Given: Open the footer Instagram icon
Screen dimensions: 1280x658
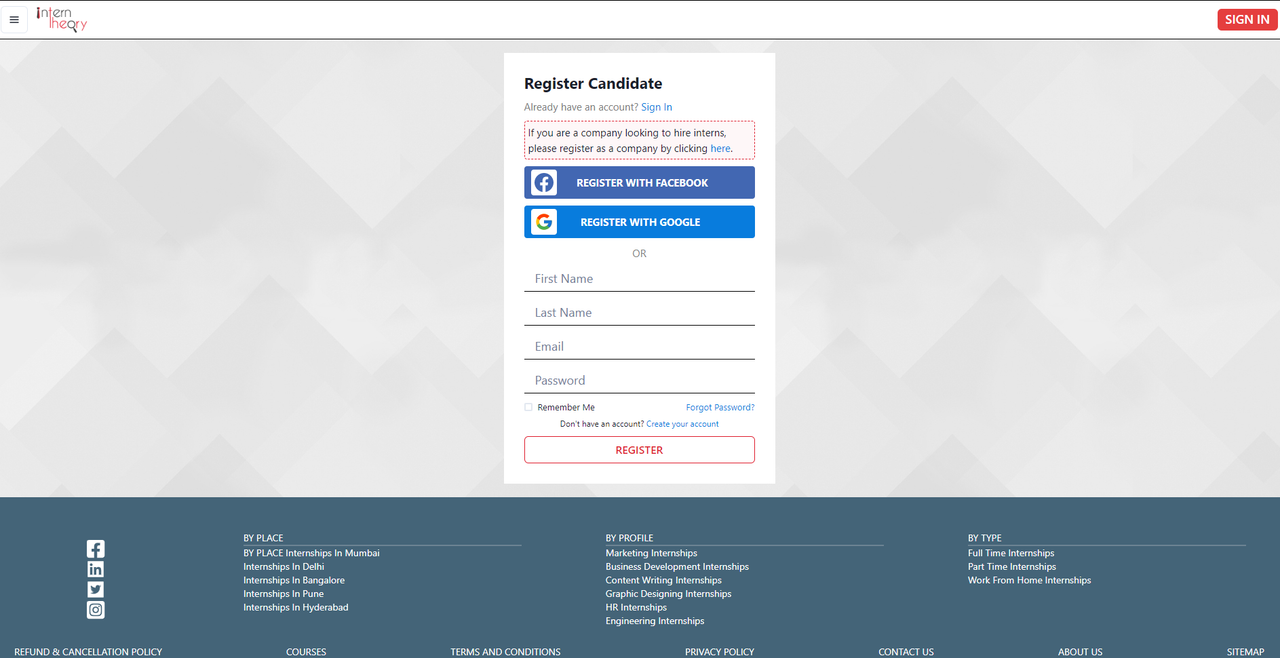Looking at the screenshot, I should 95,610.
